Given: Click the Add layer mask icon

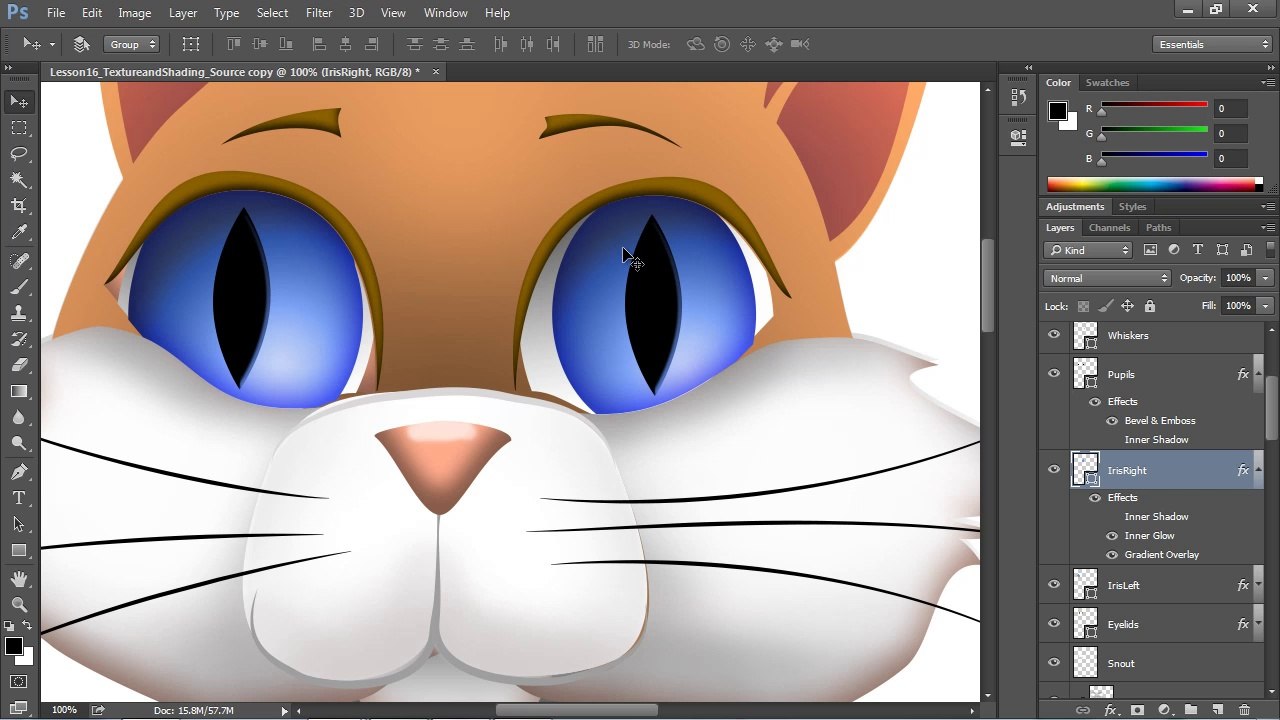Looking at the screenshot, I should (x=1137, y=710).
